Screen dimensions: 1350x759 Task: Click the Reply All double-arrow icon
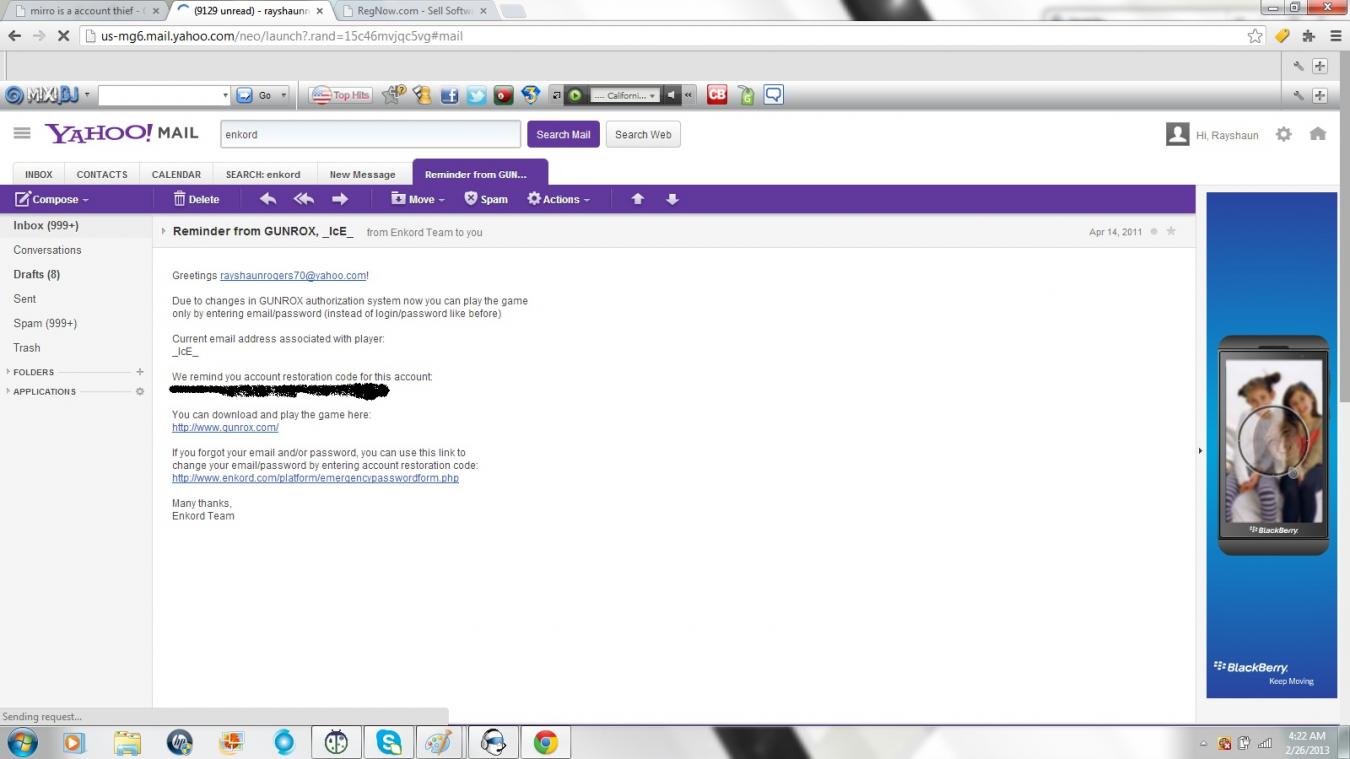304,199
